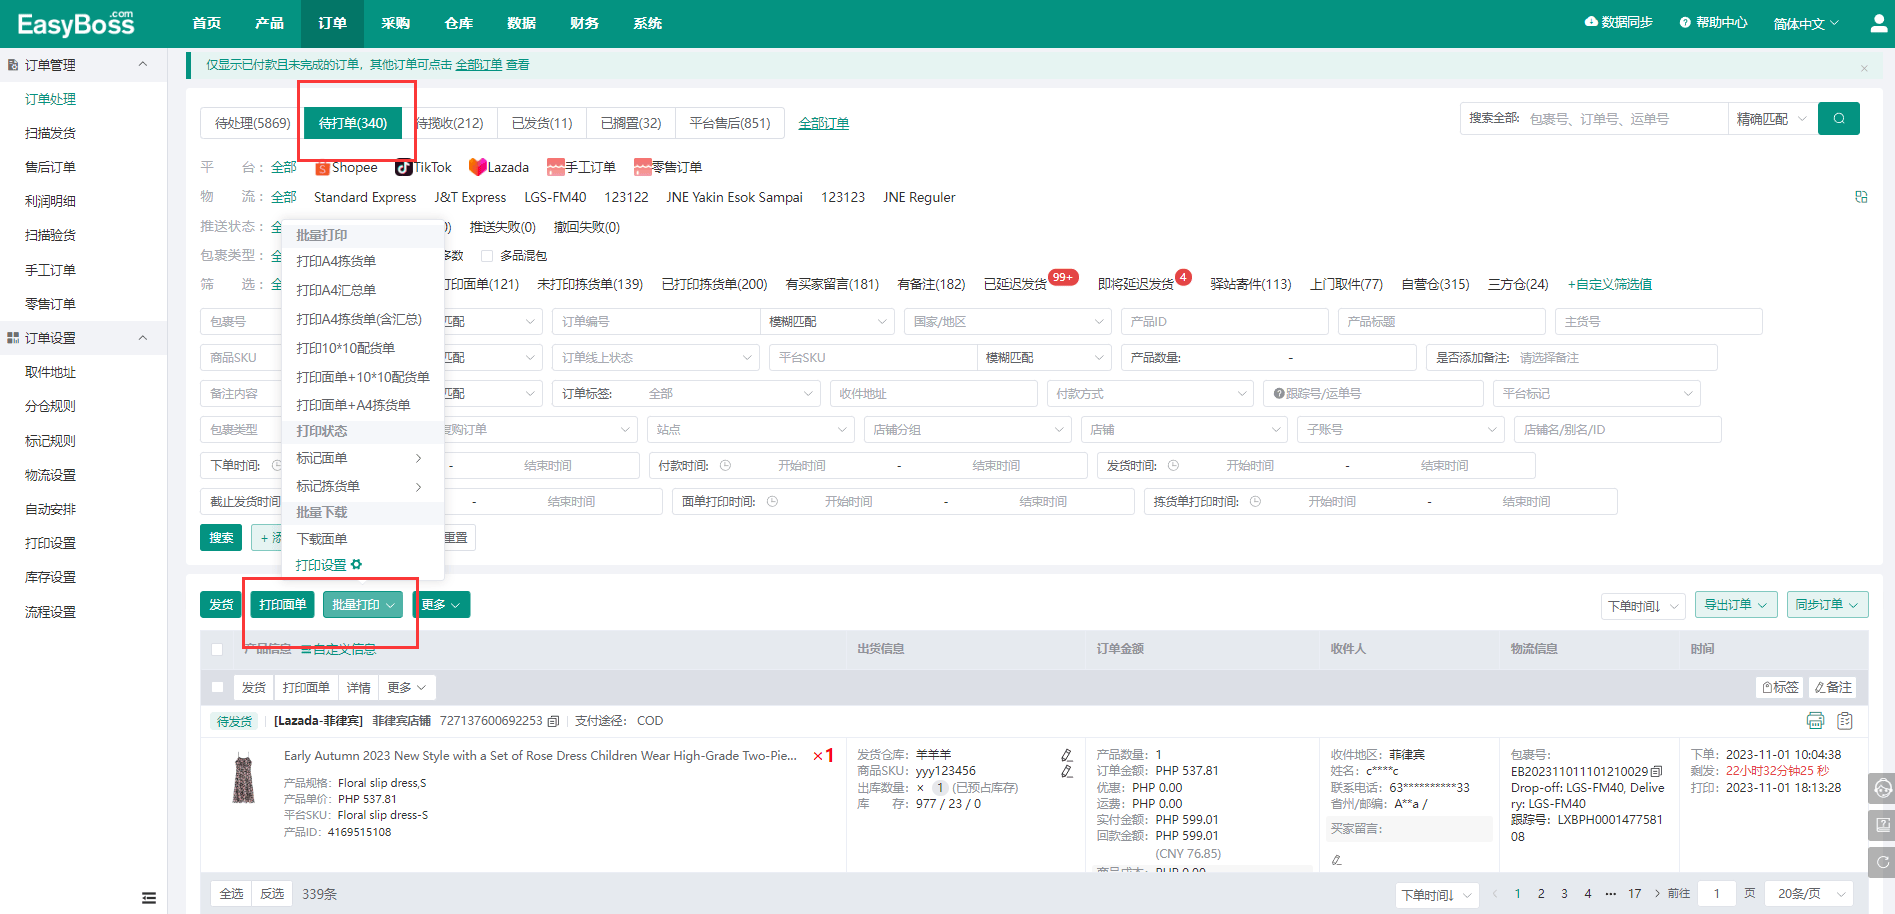Open the gear icon next to 打印设置
Screen dimensions: 1895x914
tap(356, 565)
